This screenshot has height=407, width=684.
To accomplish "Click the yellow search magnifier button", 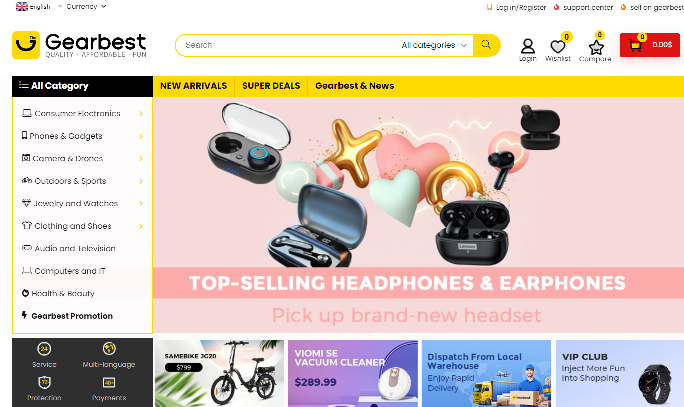I will tap(486, 45).
